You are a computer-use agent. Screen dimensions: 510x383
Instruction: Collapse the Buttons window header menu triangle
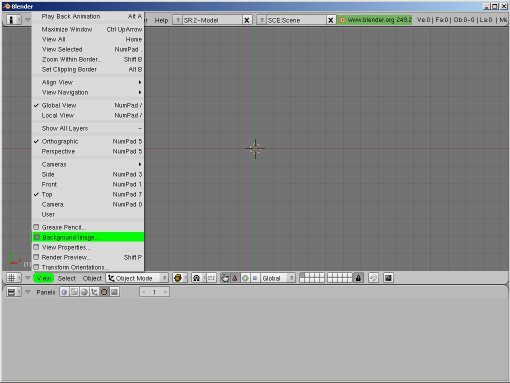pos(28,292)
